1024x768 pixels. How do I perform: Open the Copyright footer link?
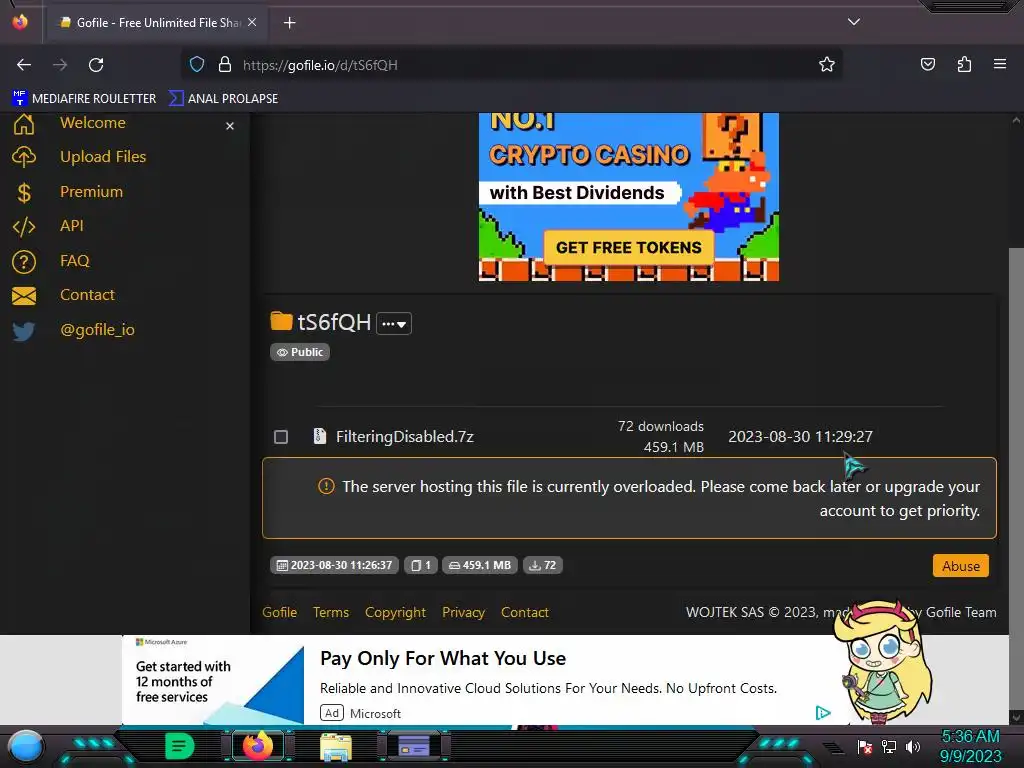(x=395, y=613)
